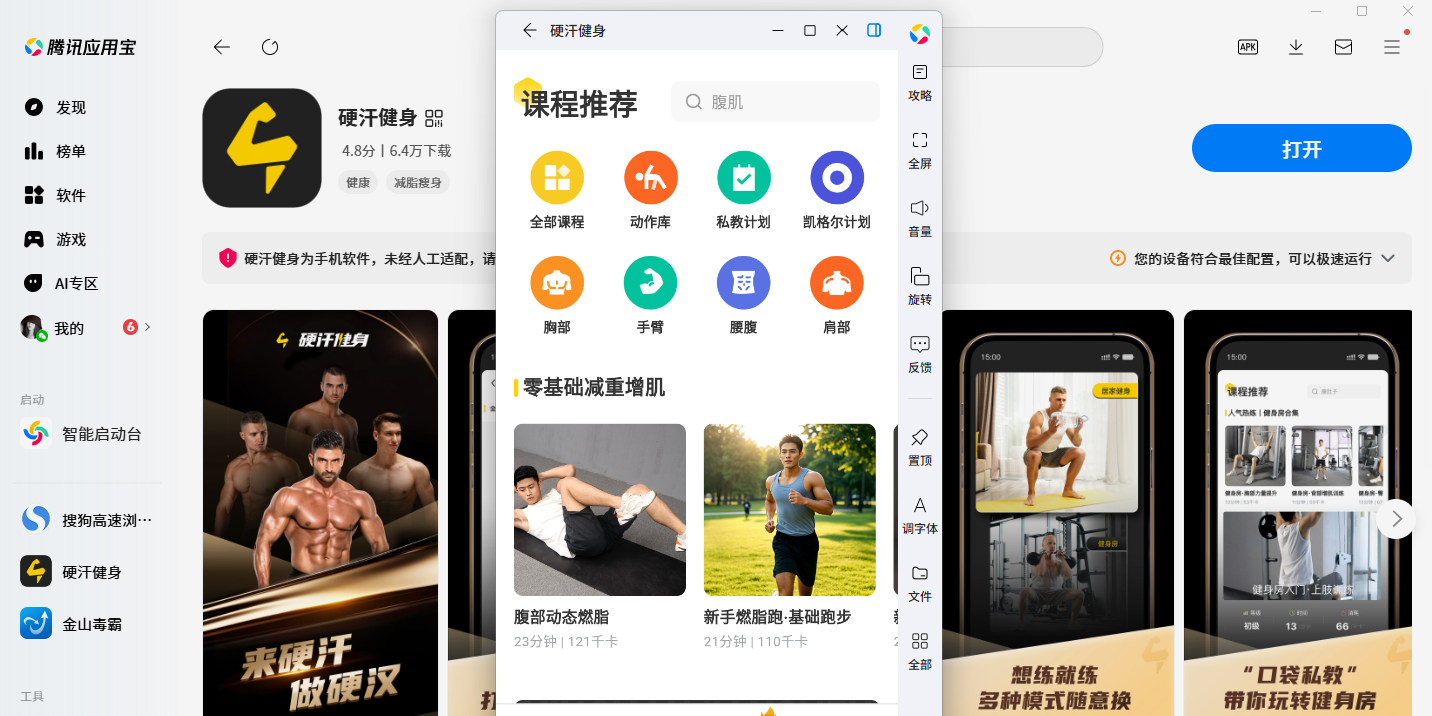Click 课程推荐 heading
This screenshot has width=1432, height=716.
click(x=579, y=103)
